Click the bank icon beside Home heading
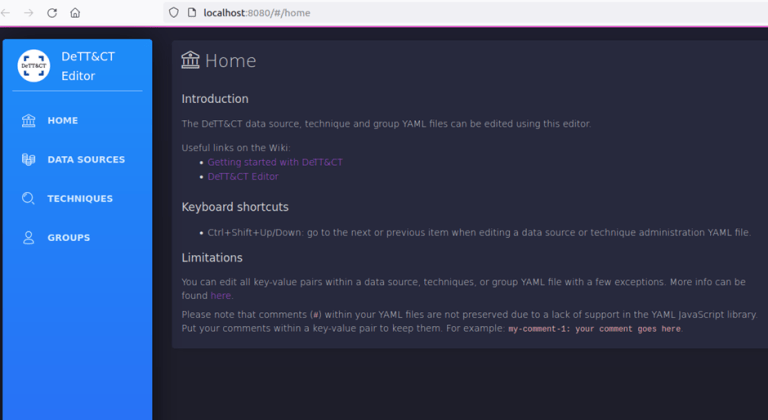Image resolution: width=768 pixels, height=420 pixels. (x=190, y=61)
